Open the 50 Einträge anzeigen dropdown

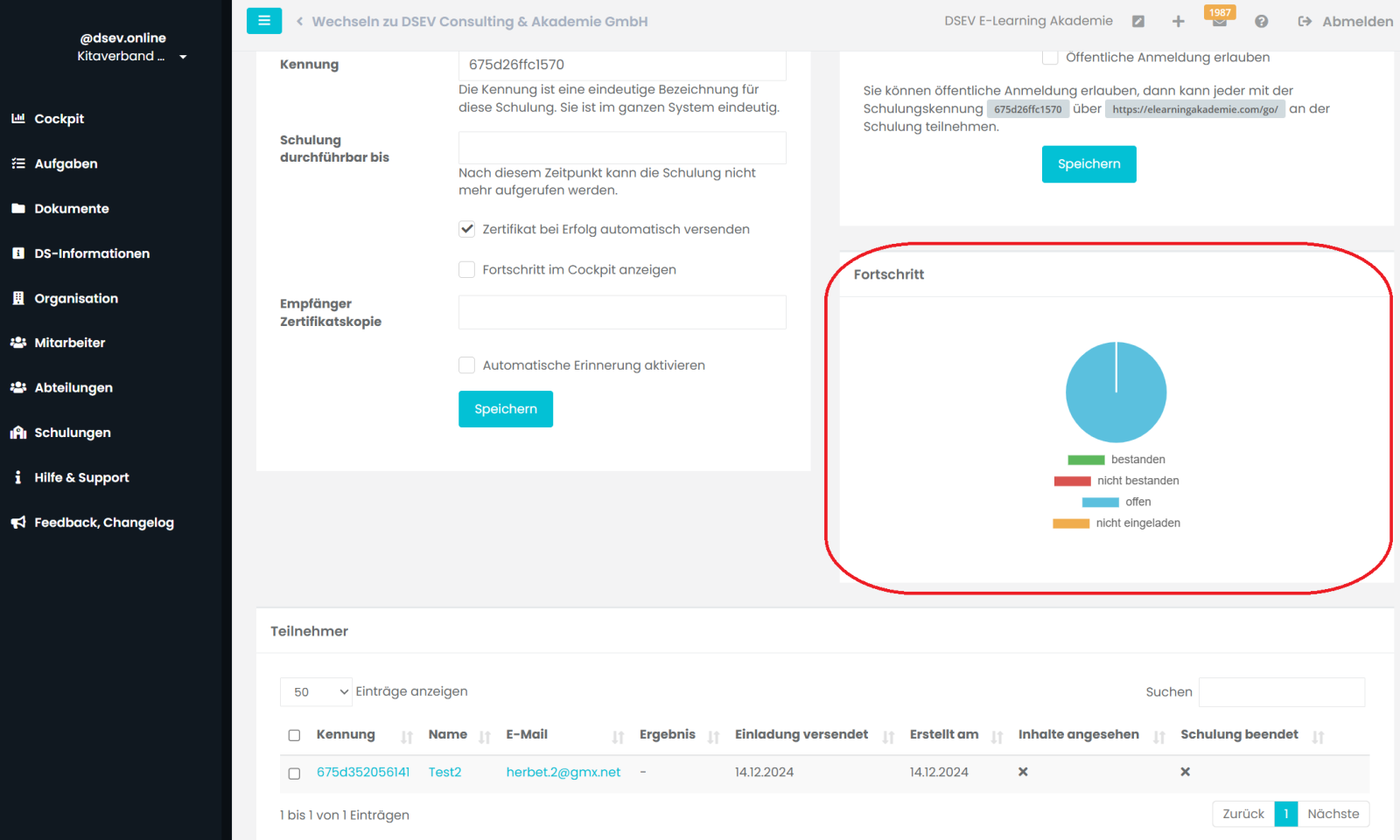(x=317, y=692)
